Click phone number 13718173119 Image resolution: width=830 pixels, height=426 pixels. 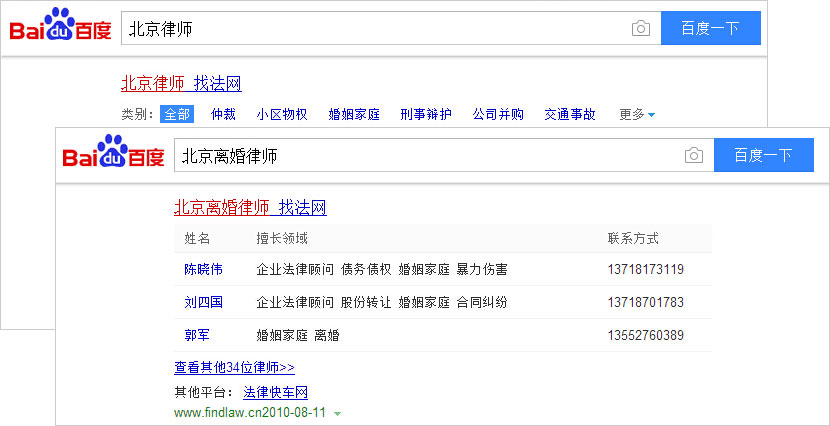click(x=646, y=269)
